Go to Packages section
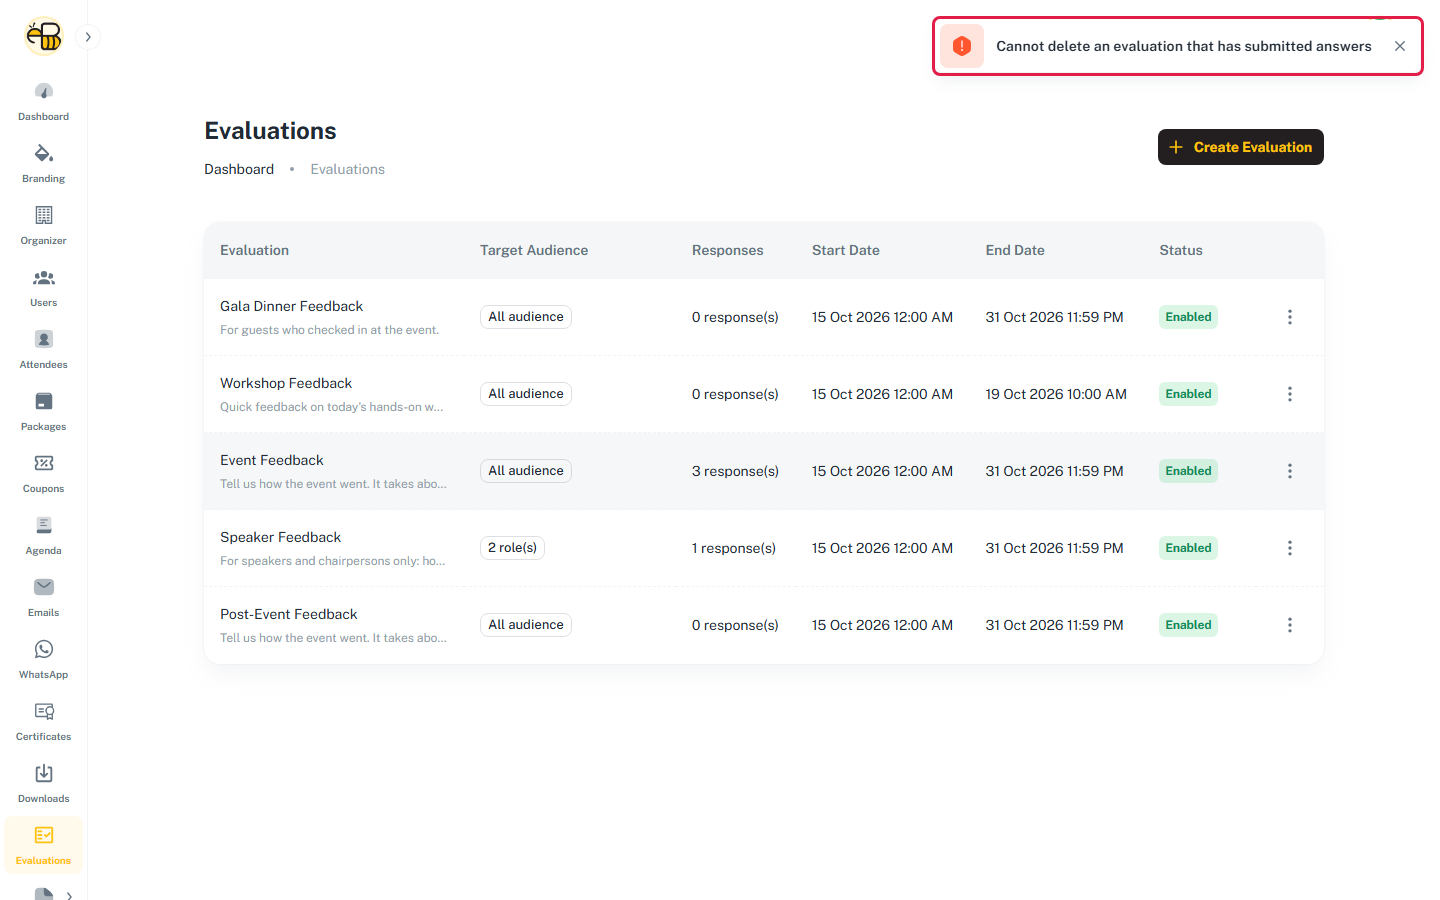This screenshot has height=900, width=1440. 44,412
